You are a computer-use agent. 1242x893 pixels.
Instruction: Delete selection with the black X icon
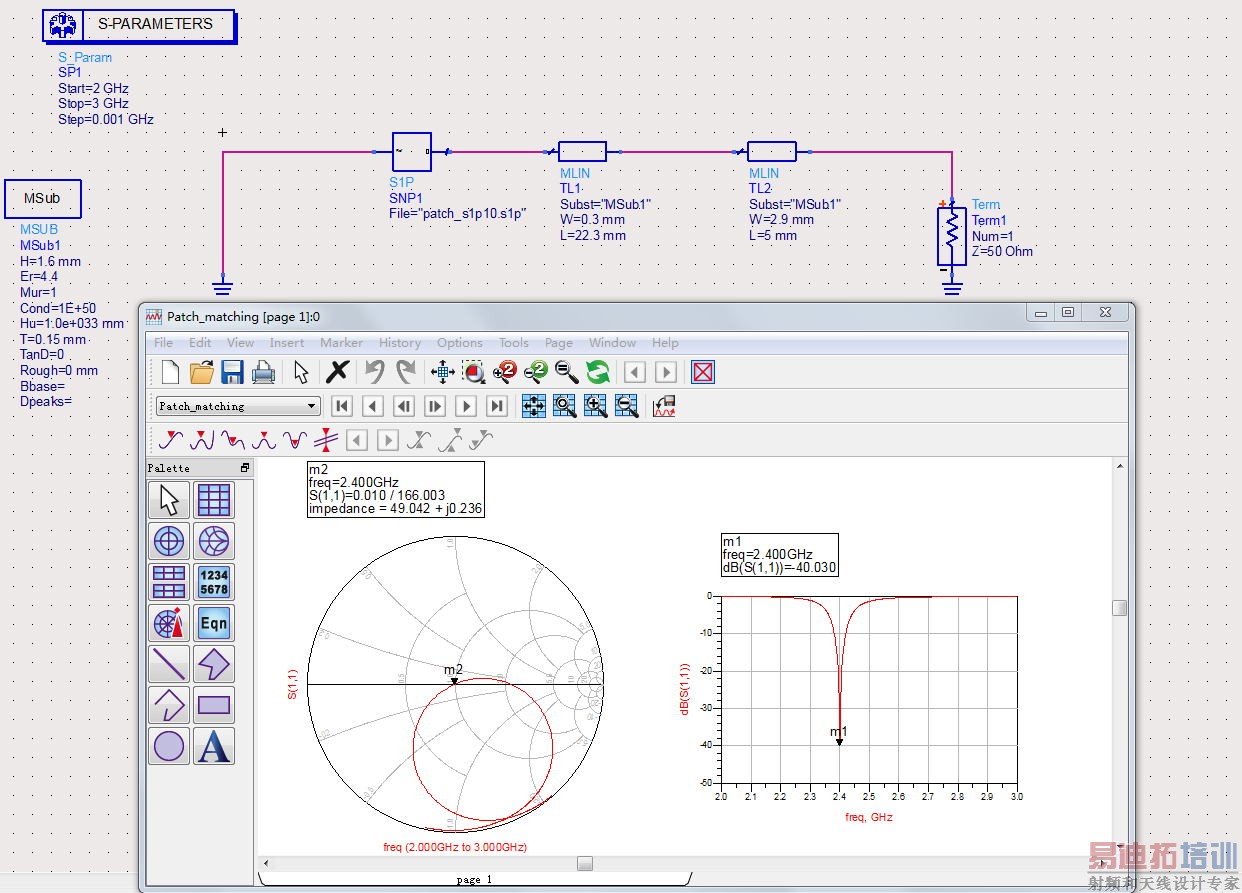coord(337,372)
